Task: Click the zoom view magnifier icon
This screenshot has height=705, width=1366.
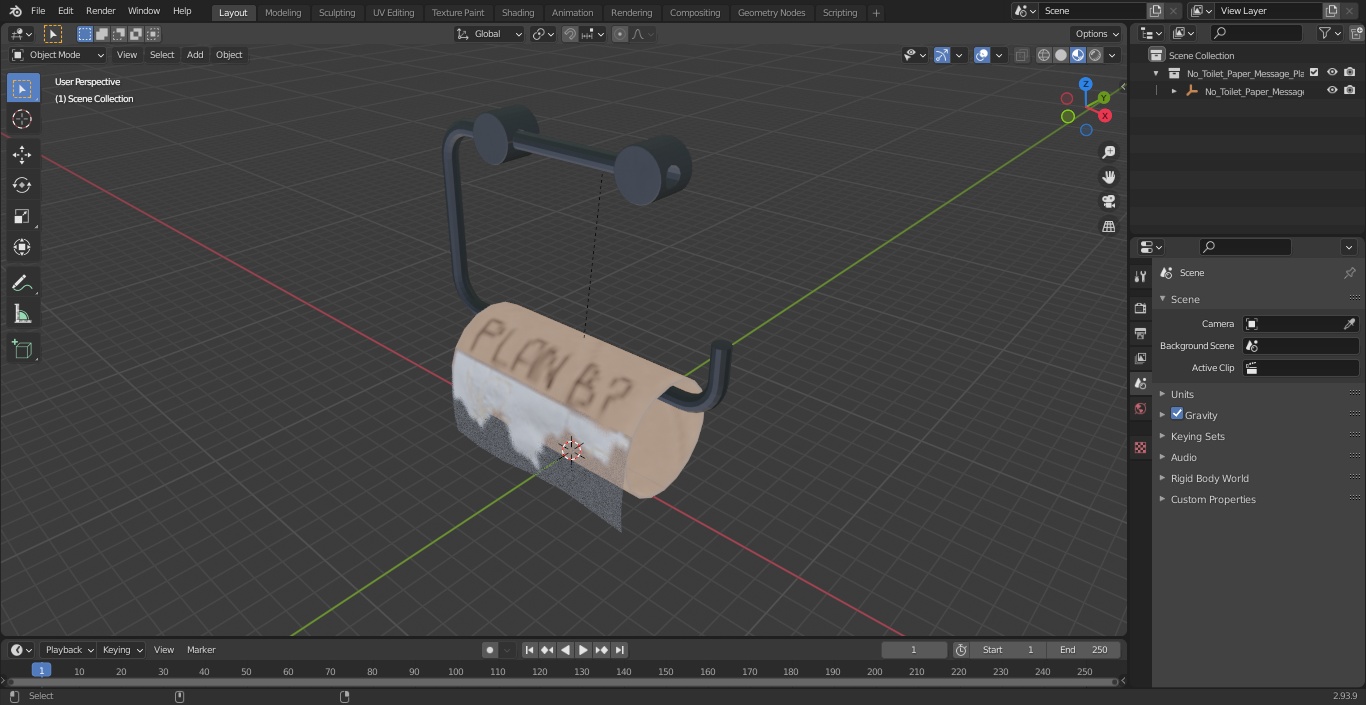Action: click(1108, 152)
